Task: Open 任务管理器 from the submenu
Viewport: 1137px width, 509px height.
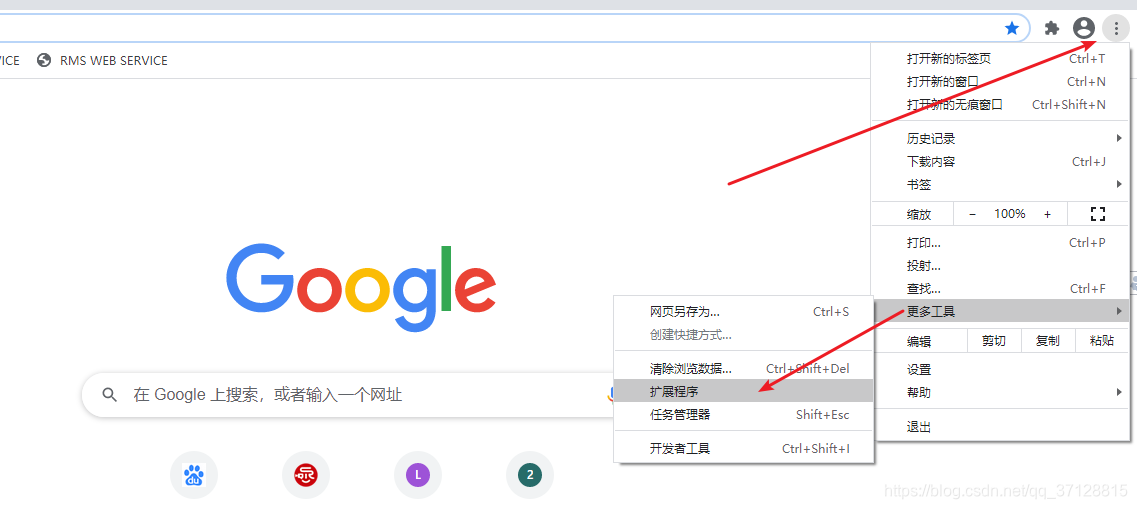Action: point(743,415)
